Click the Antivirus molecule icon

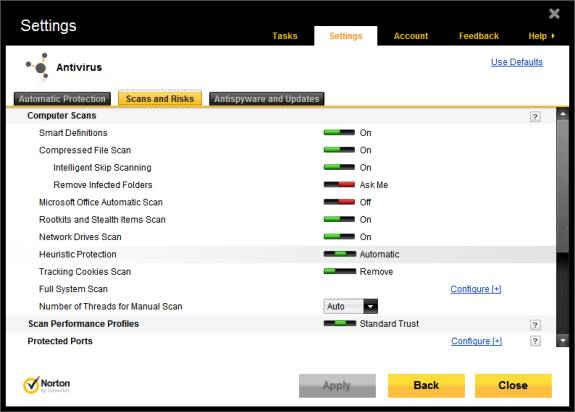click(37, 66)
